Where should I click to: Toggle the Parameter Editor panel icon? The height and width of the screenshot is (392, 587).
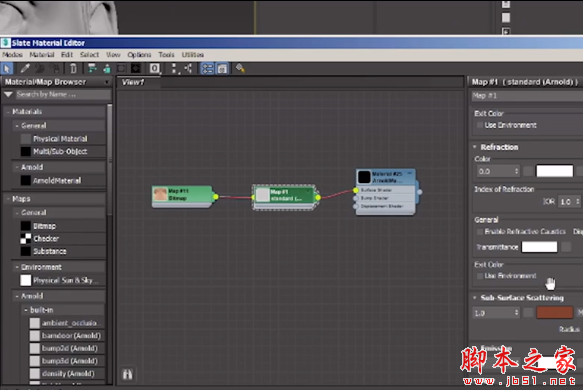coord(222,69)
